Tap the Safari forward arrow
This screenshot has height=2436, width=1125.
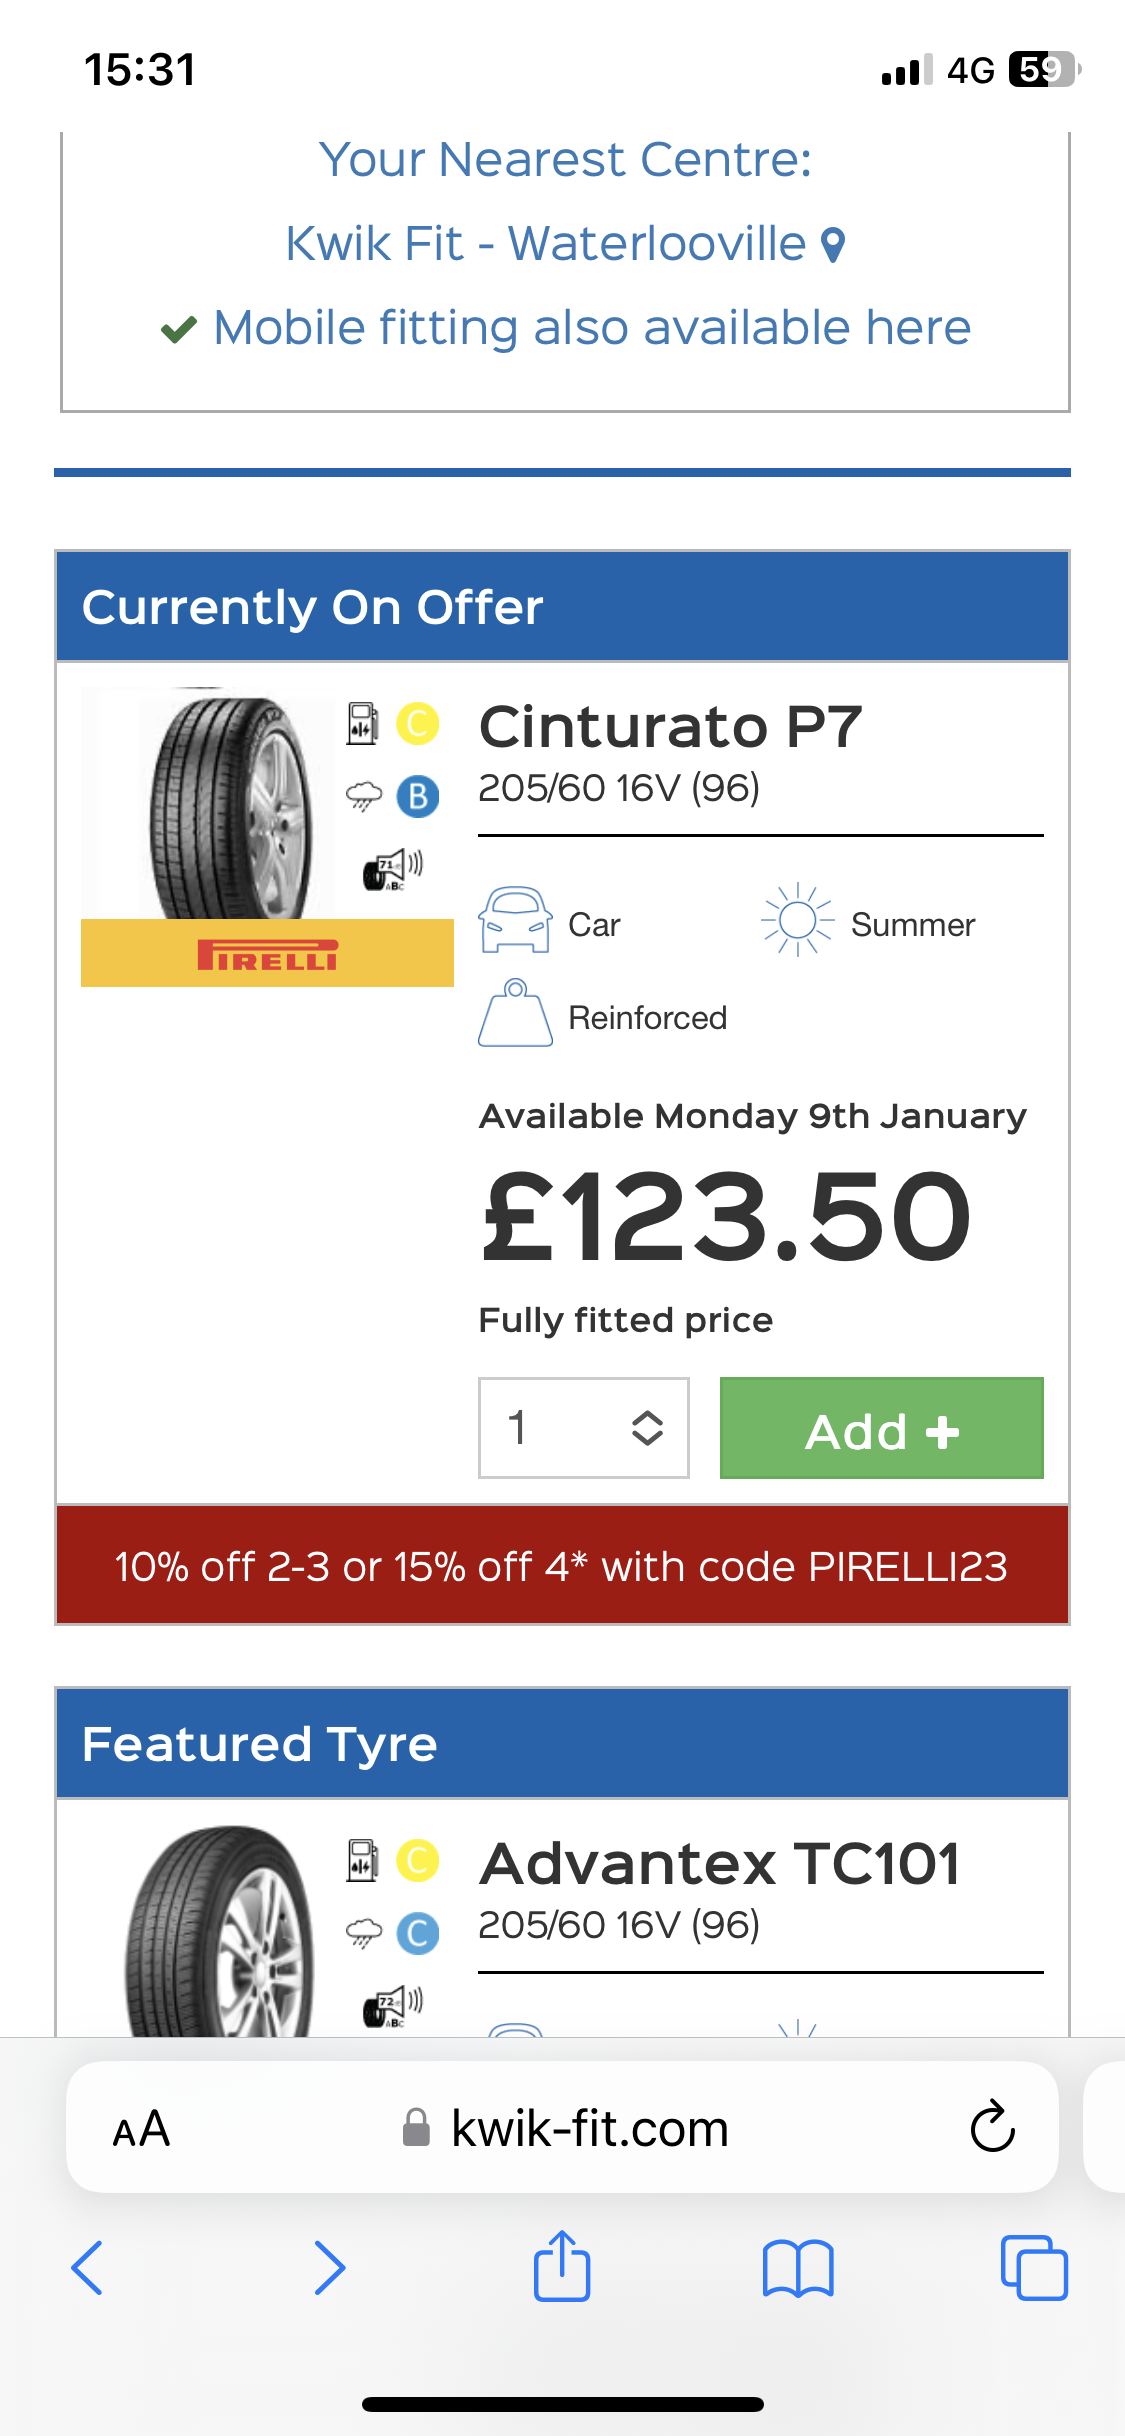click(x=329, y=2267)
